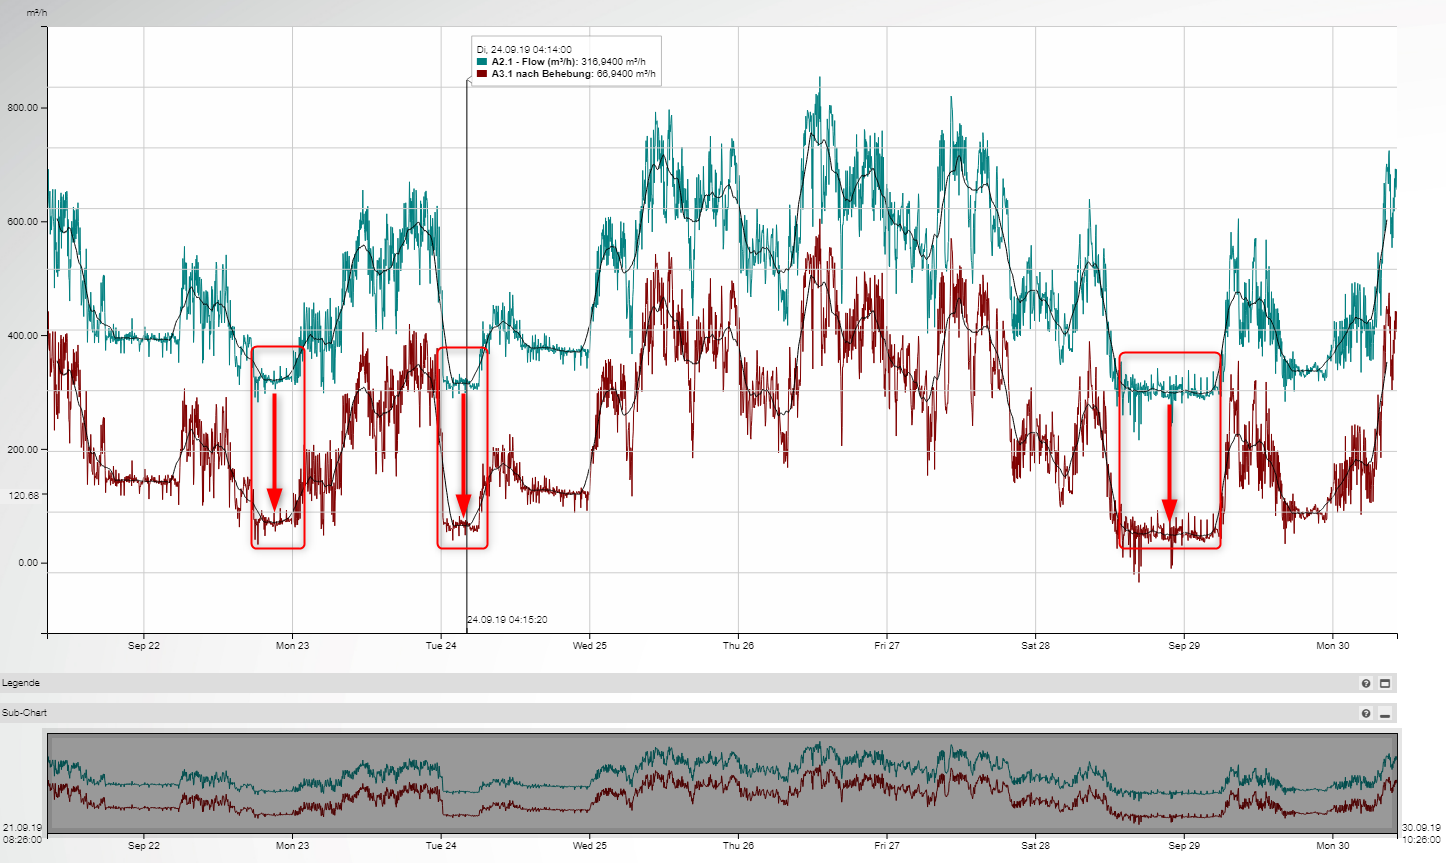Screen dimensions: 1446x863
Task: Click the 120.68 value on y-axis
Action: pyautogui.click(x=22, y=495)
